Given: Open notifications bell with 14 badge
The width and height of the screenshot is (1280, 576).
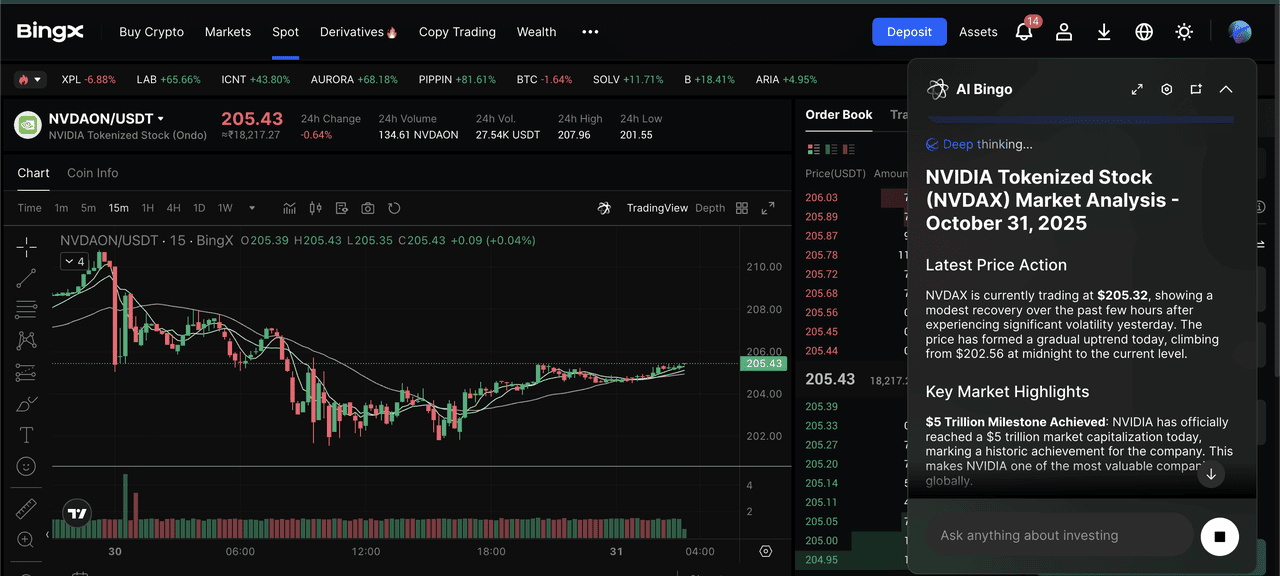Looking at the screenshot, I should [1024, 32].
